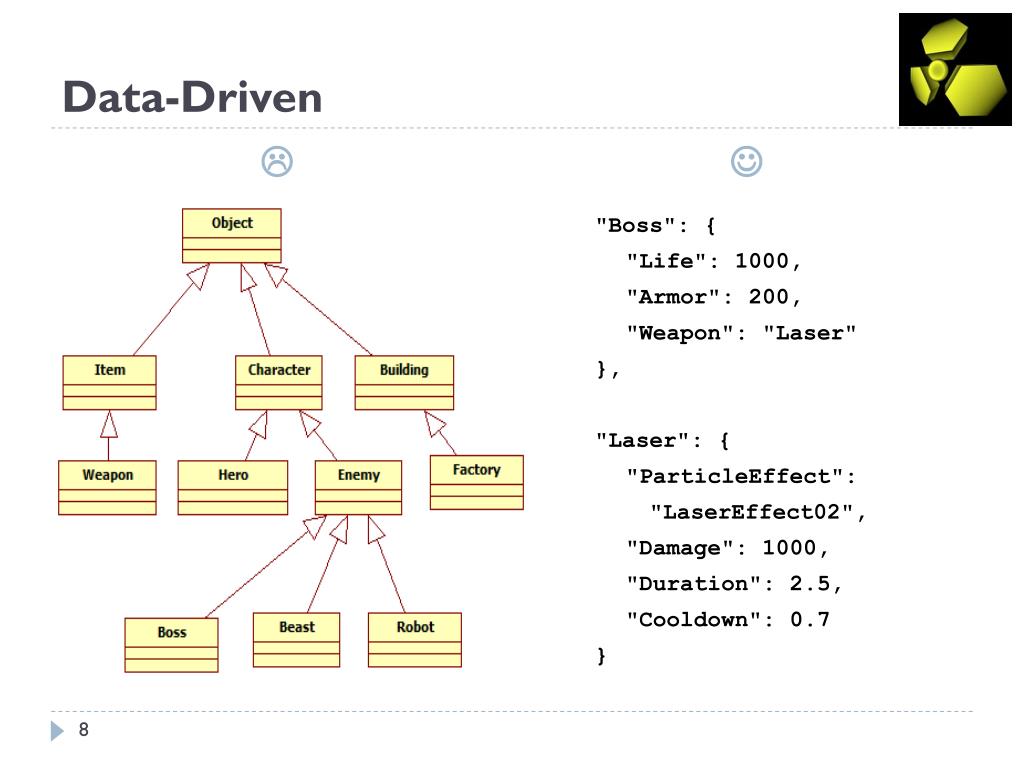This screenshot has width=1024, height=768.
Task: Select the Enemy class box
Action: coord(359,488)
